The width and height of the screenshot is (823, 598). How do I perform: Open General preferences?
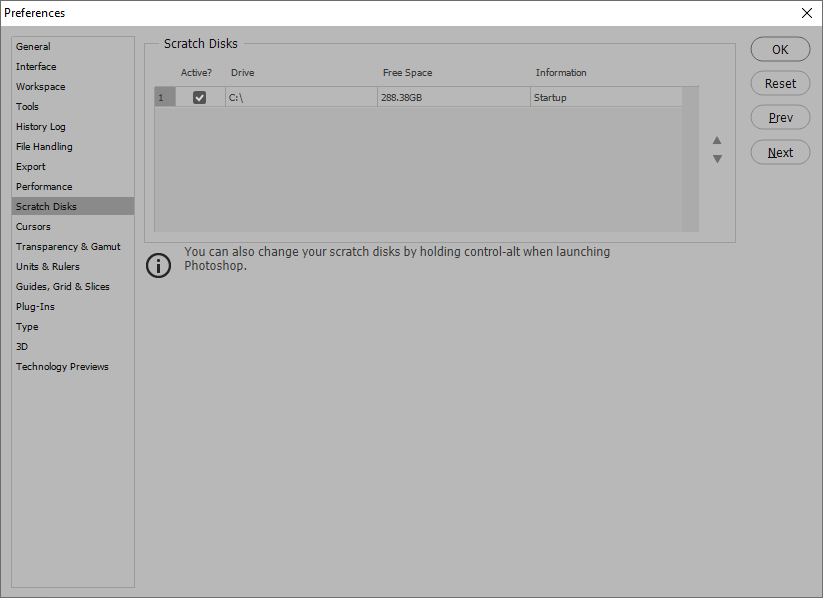click(x=72, y=47)
